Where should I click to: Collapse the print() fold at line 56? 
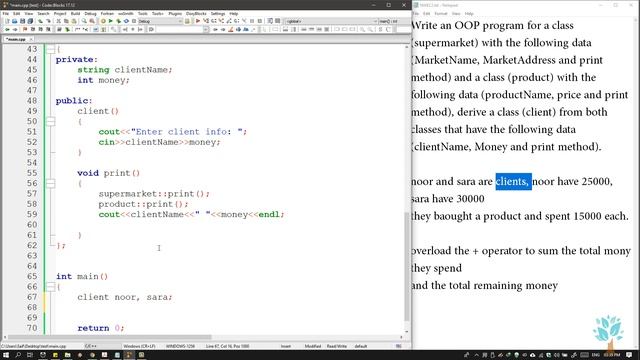pos(51,183)
